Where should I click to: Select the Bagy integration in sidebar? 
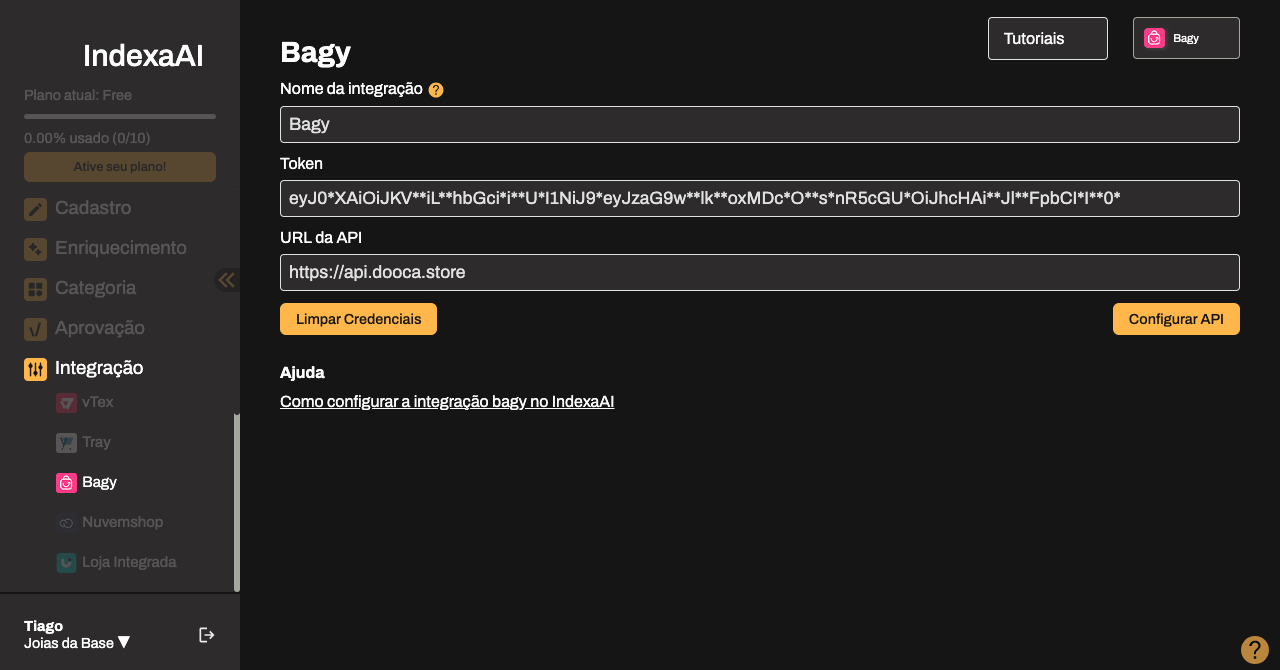coord(87,483)
